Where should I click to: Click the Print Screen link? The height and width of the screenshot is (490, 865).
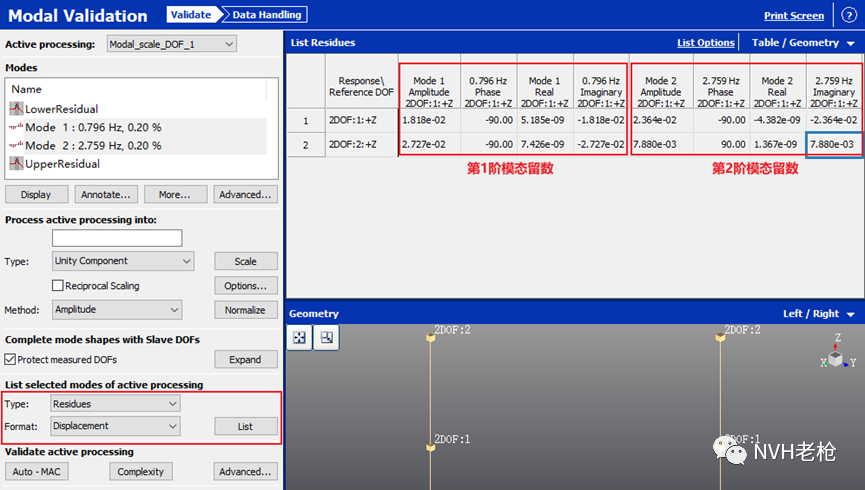coord(794,15)
